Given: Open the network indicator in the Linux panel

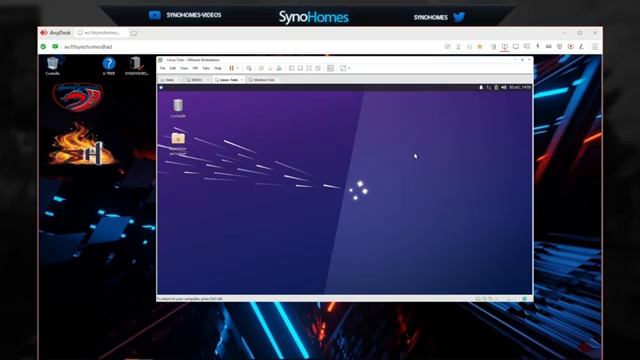Looking at the screenshot, I should pos(489,87).
